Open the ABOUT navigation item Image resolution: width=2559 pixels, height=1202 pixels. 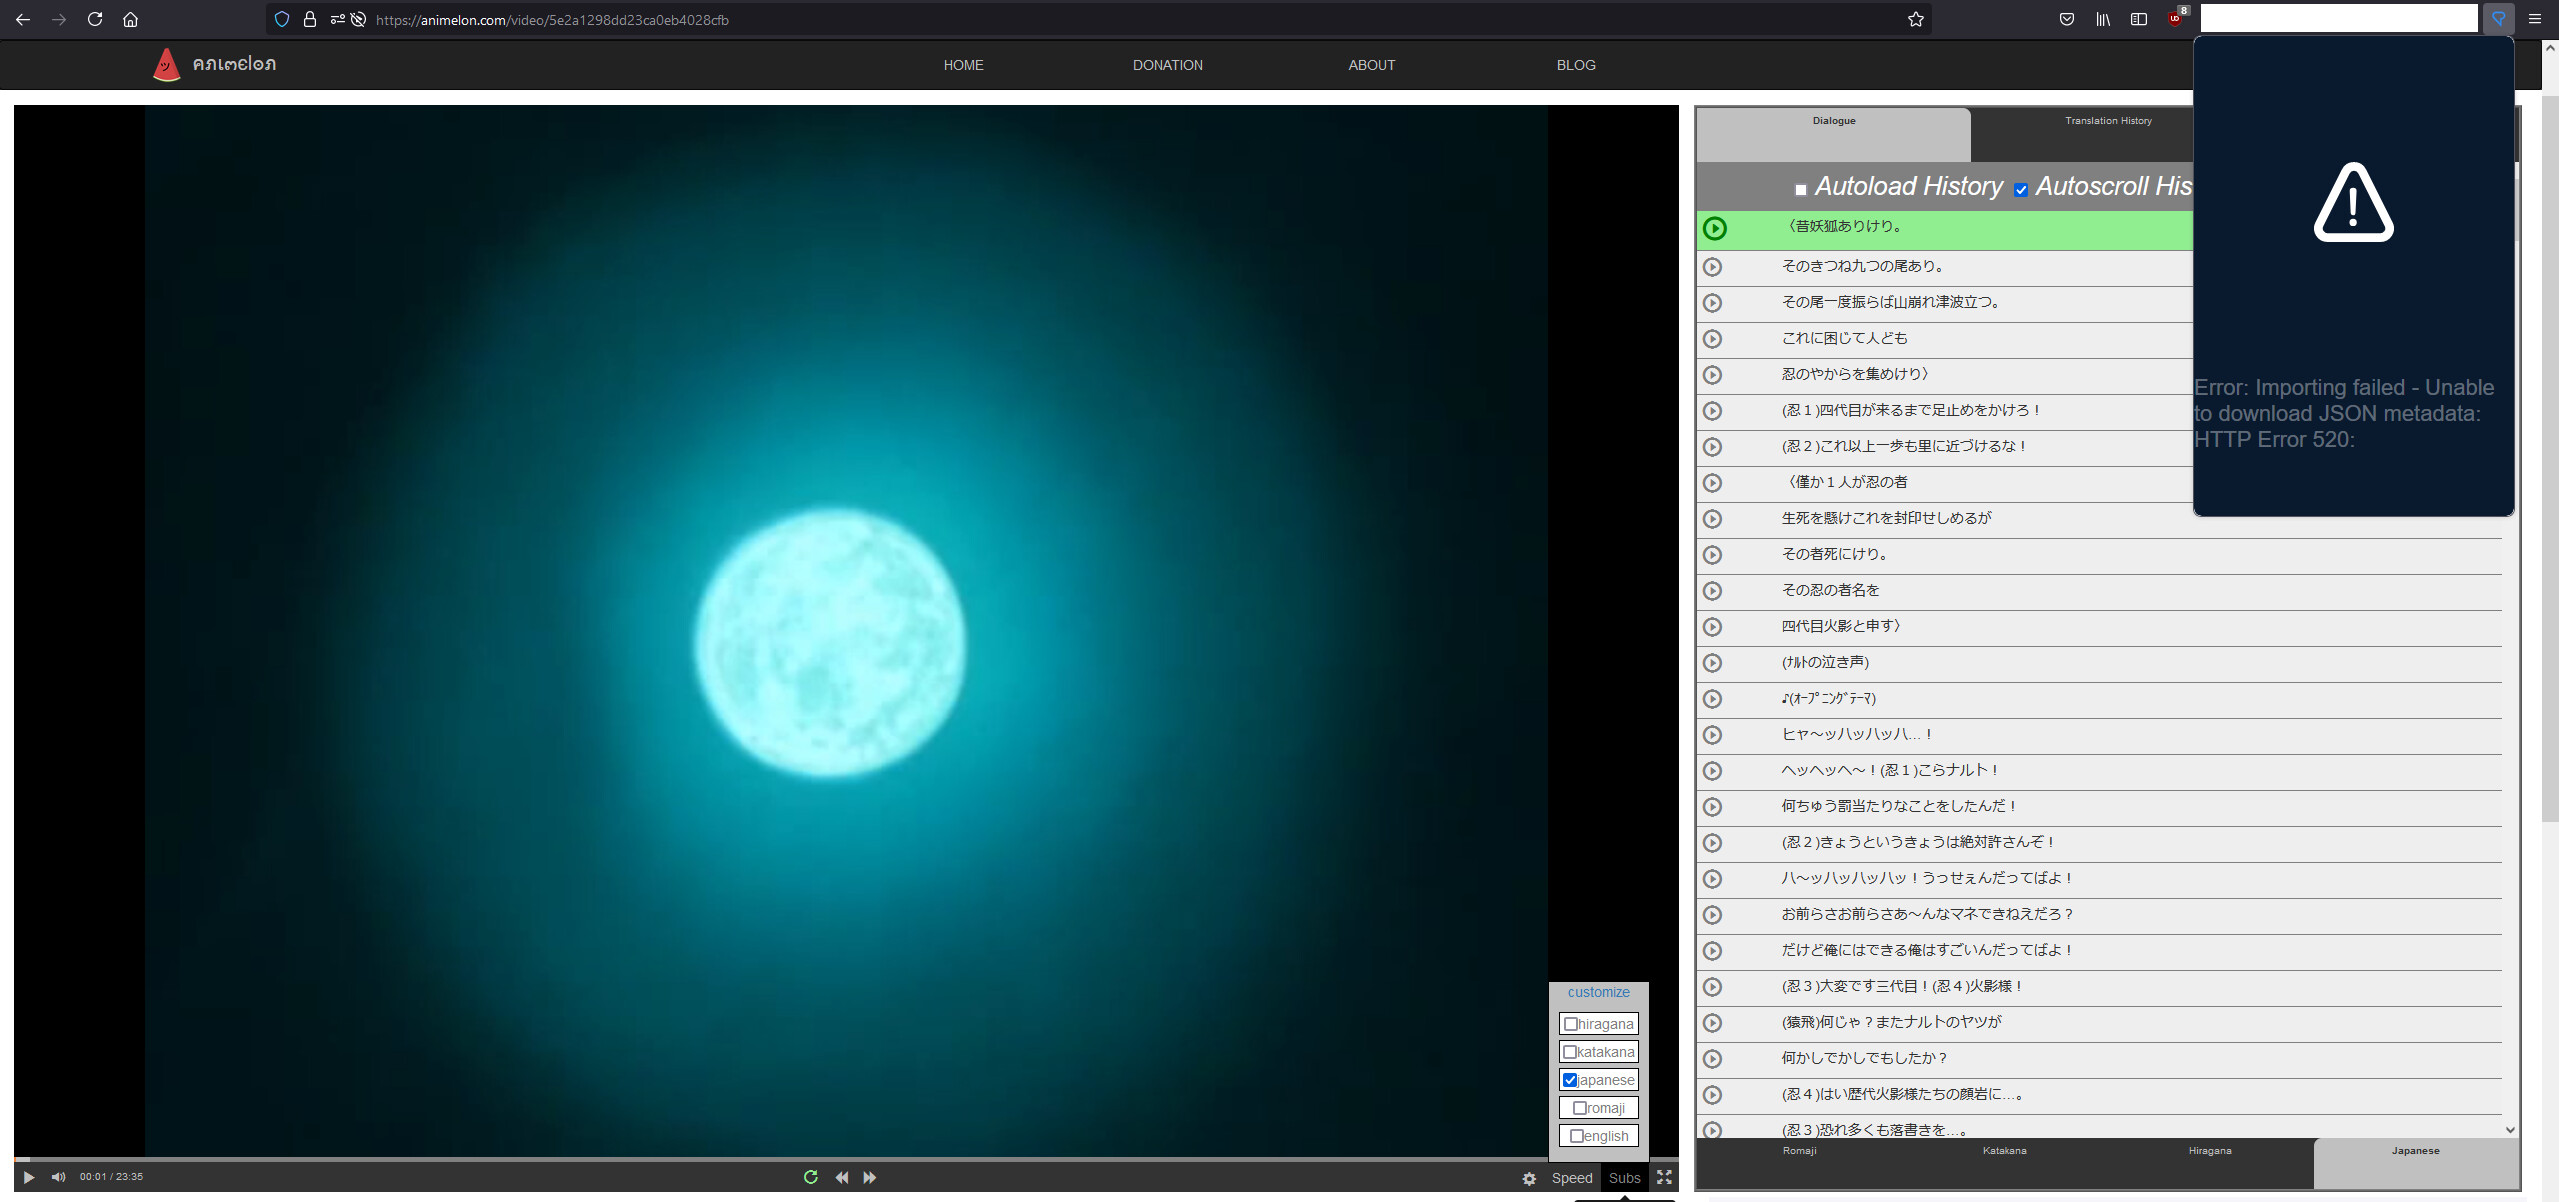(1371, 65)
